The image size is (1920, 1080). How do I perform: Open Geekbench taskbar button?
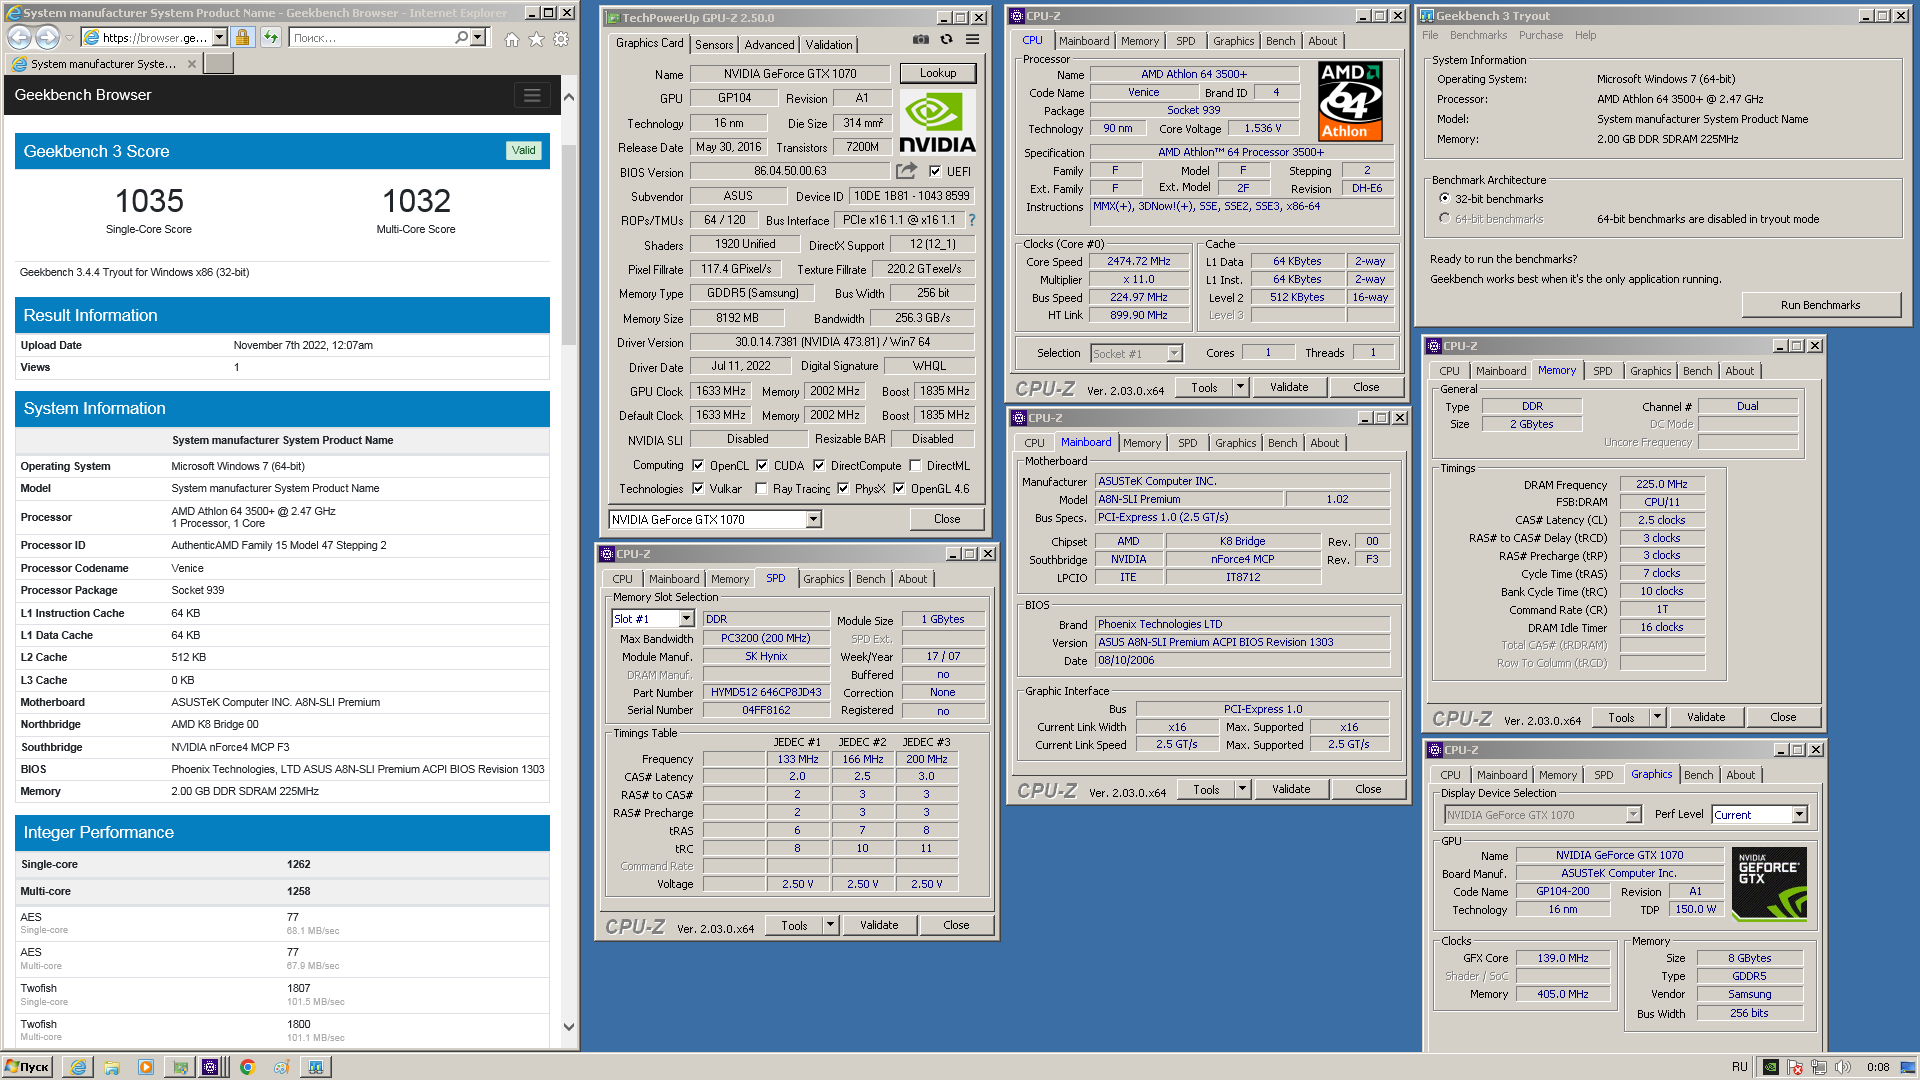[316, 1067]
